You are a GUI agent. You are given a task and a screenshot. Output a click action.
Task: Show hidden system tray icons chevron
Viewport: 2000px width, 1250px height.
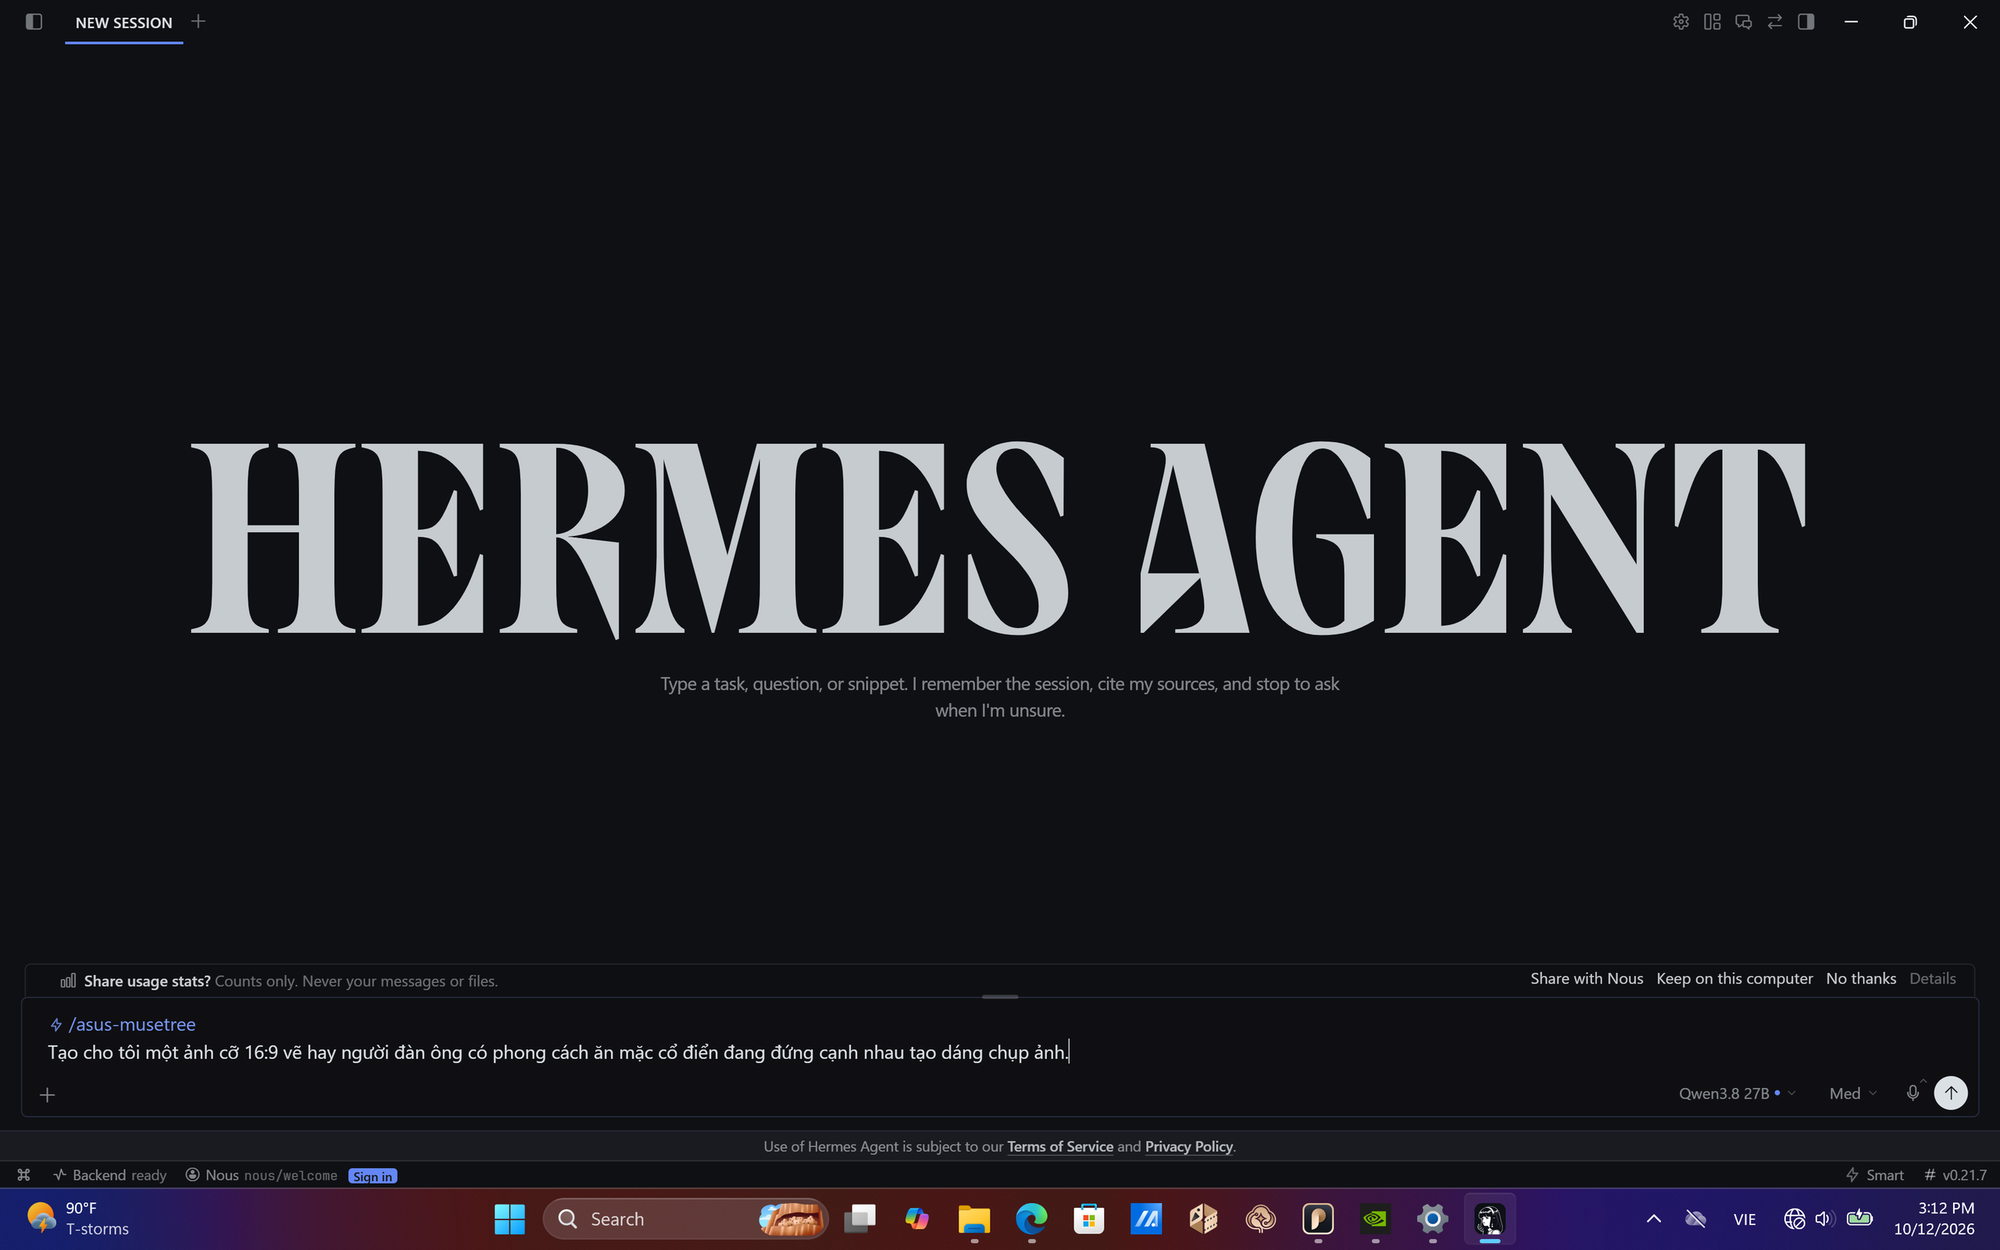click(1654, 1219)
